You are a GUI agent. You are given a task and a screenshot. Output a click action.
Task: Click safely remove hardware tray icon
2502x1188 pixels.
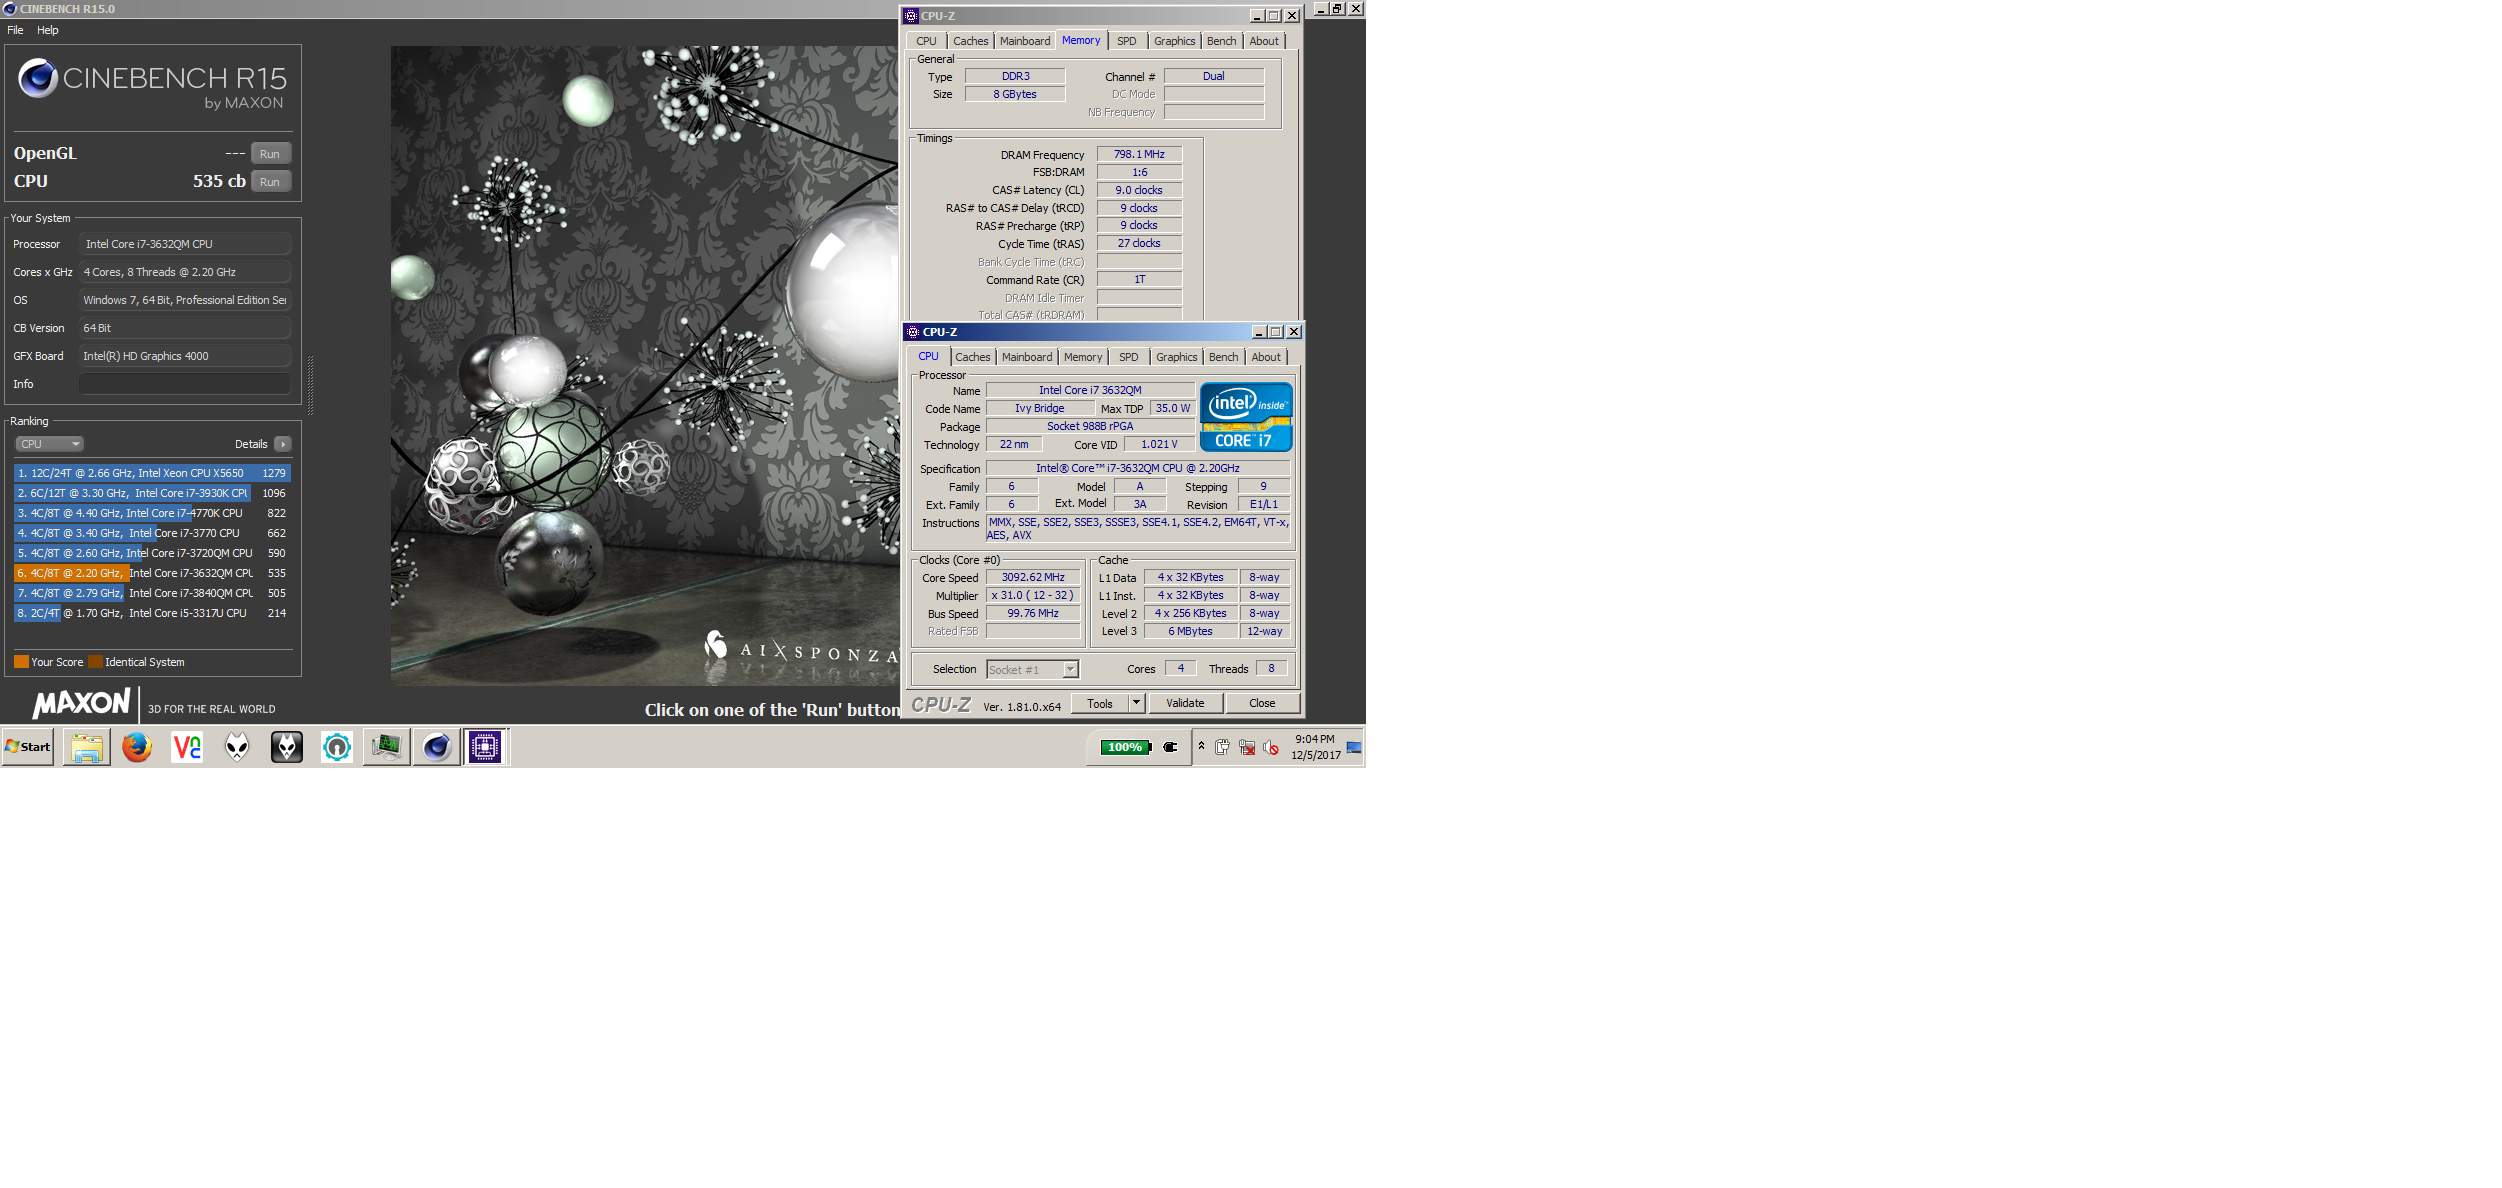click(x=1222, y=747)
